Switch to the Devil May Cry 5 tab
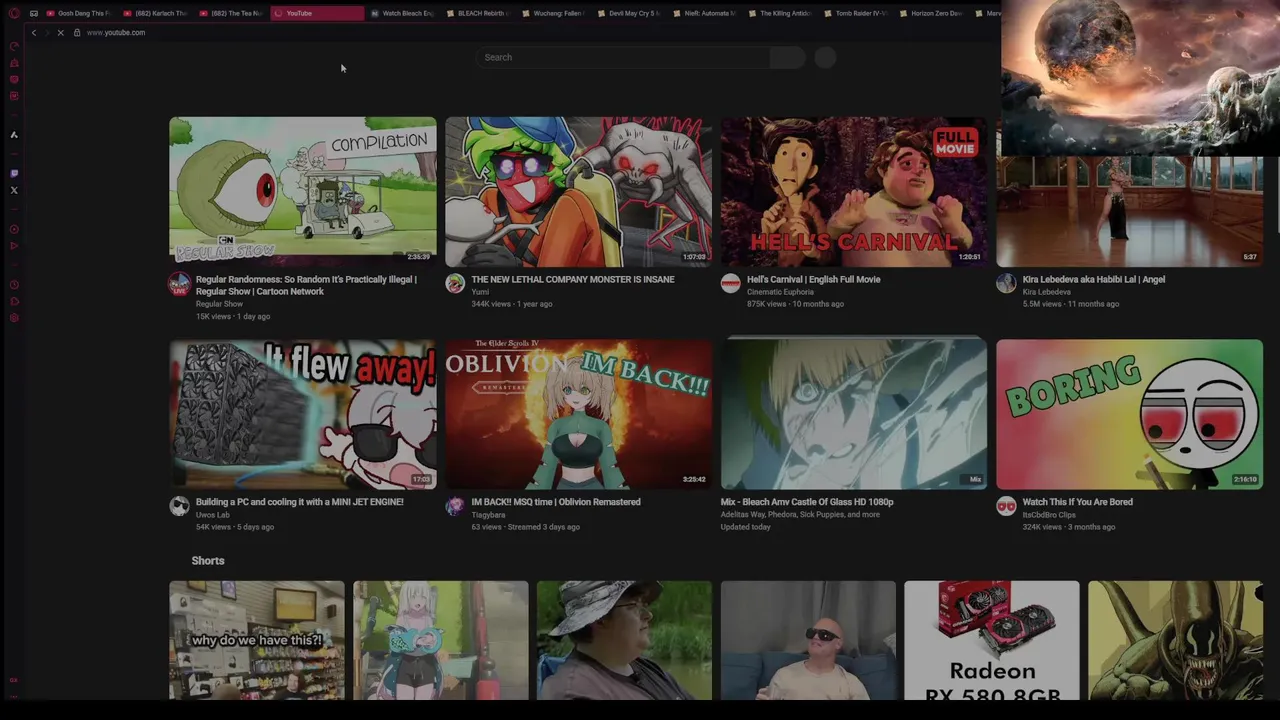The height and width of the screenshot is (720, 1280). pyautogui.click(x=629, y=13)
